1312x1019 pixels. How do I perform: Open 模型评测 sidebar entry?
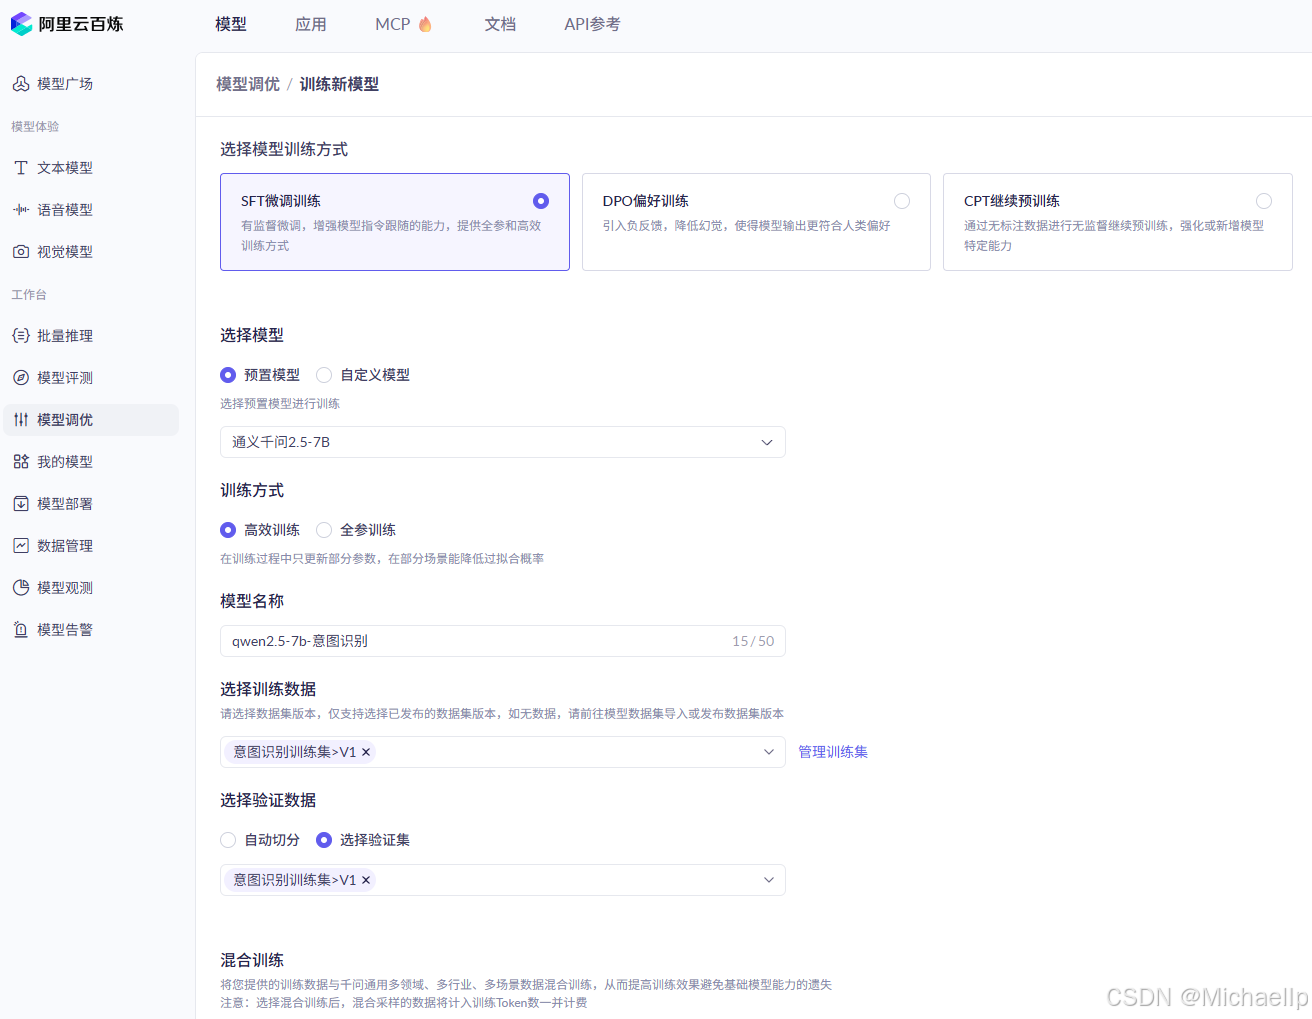tap(91, 378)
